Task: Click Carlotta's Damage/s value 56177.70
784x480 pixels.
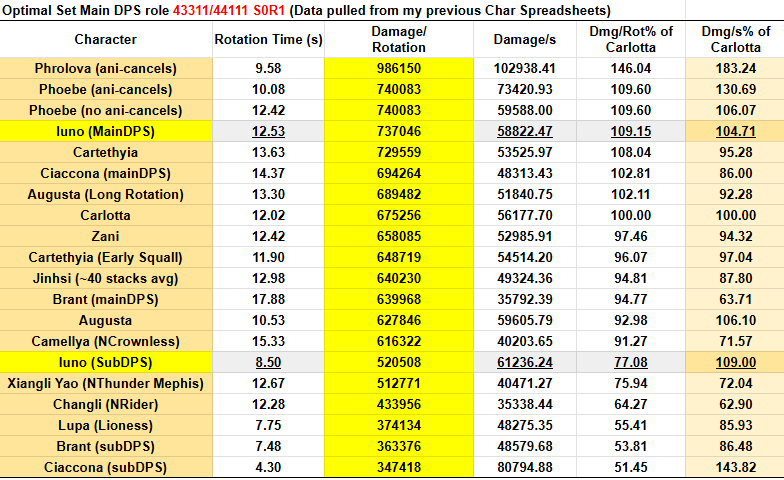Action: [x=524, y=216]
